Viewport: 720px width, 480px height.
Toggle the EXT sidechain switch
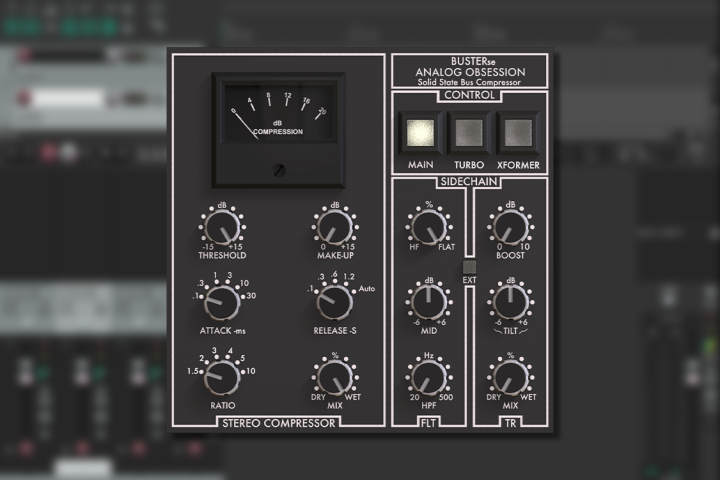469,267
